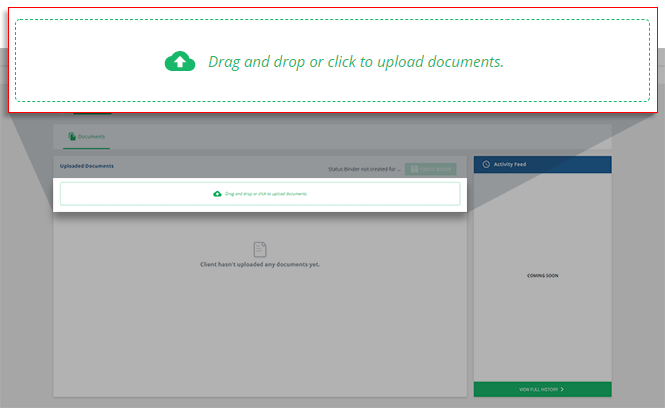
Task: Click the empty-document icon above the no-uploads message
Action: point(260,249)
